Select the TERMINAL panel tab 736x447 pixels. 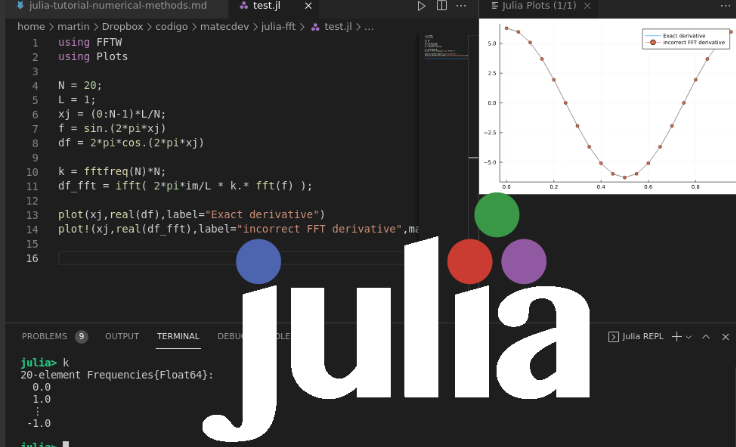point(178,336)
